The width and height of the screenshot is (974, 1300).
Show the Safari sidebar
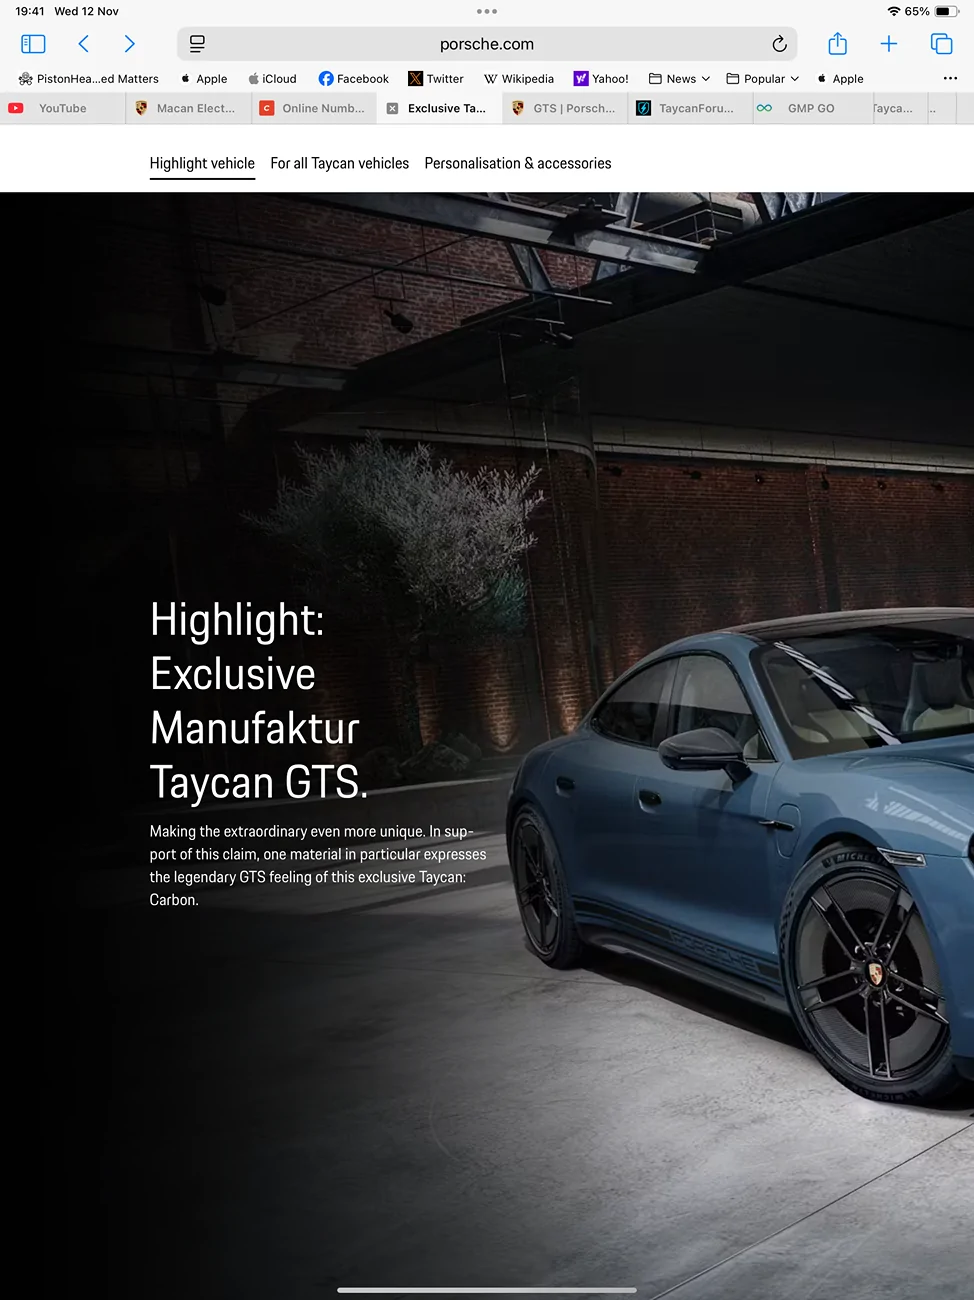[33, 44]
